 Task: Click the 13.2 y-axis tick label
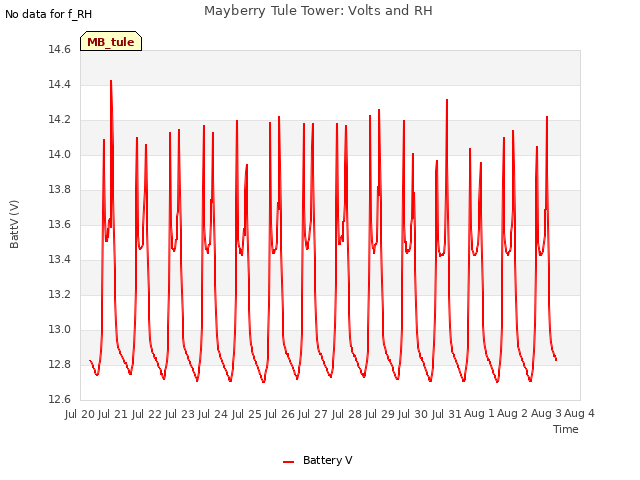coord(59,295)
